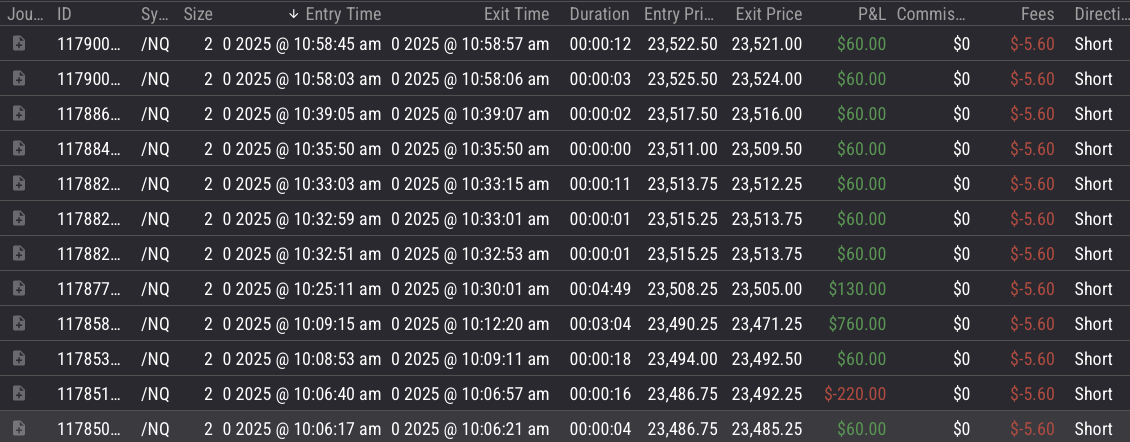Click the ID column header
This screenshot has width=1130, height=442.
point(64,14)
